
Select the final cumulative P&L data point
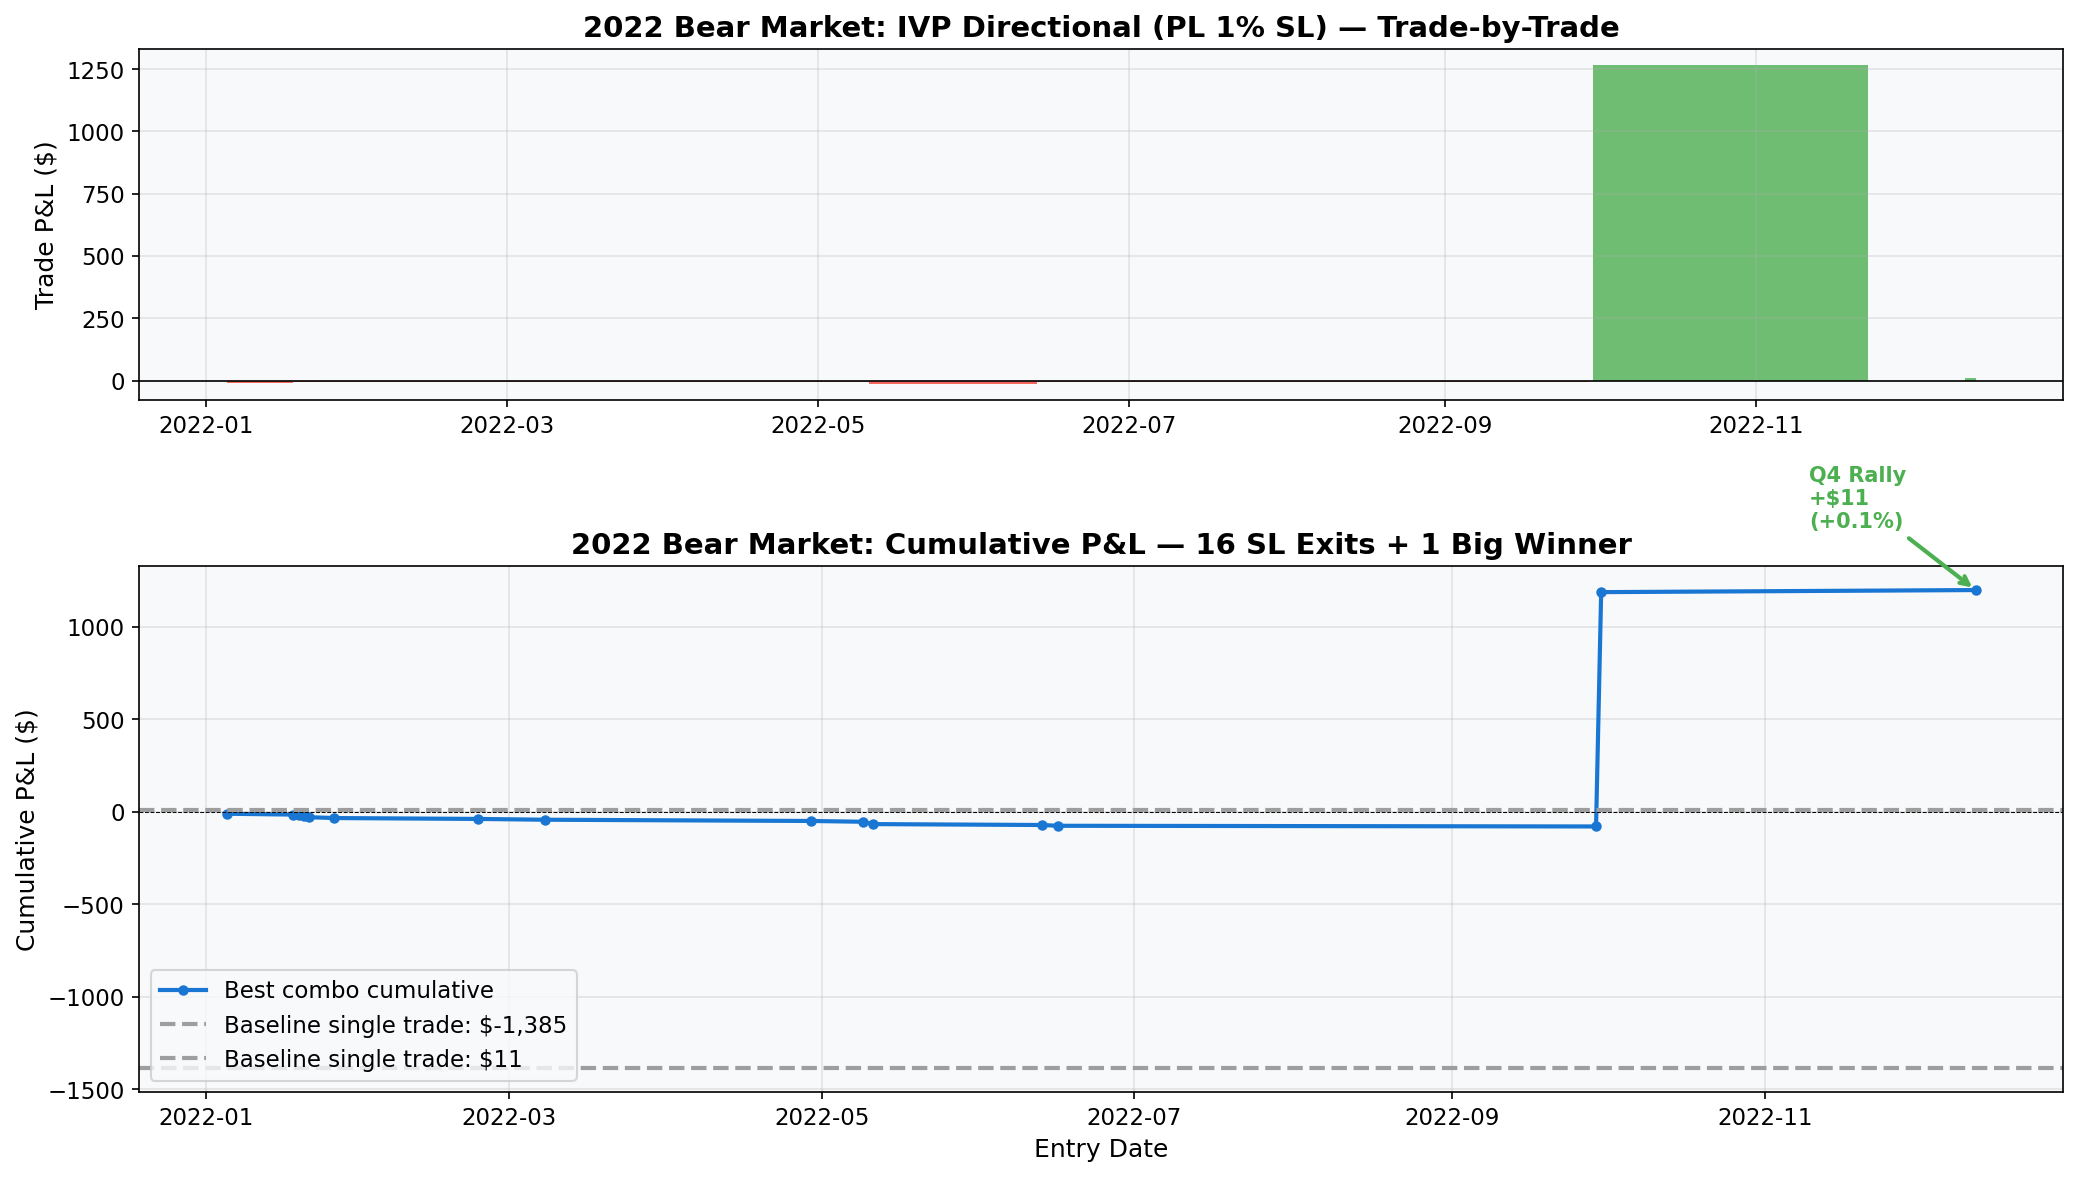[1975, 590]
